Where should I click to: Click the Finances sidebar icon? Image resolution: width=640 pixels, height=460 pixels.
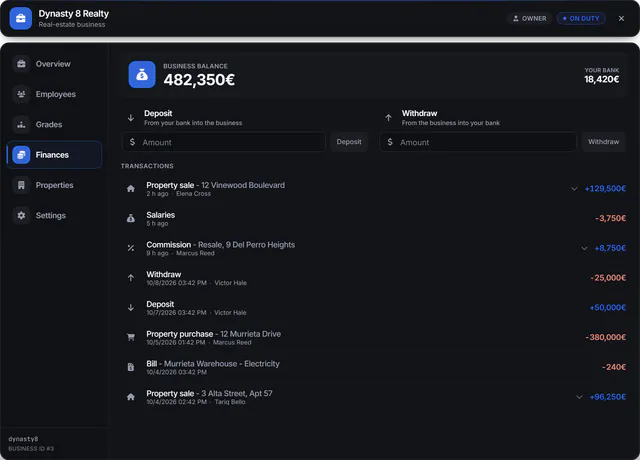[x=21, y=155]
